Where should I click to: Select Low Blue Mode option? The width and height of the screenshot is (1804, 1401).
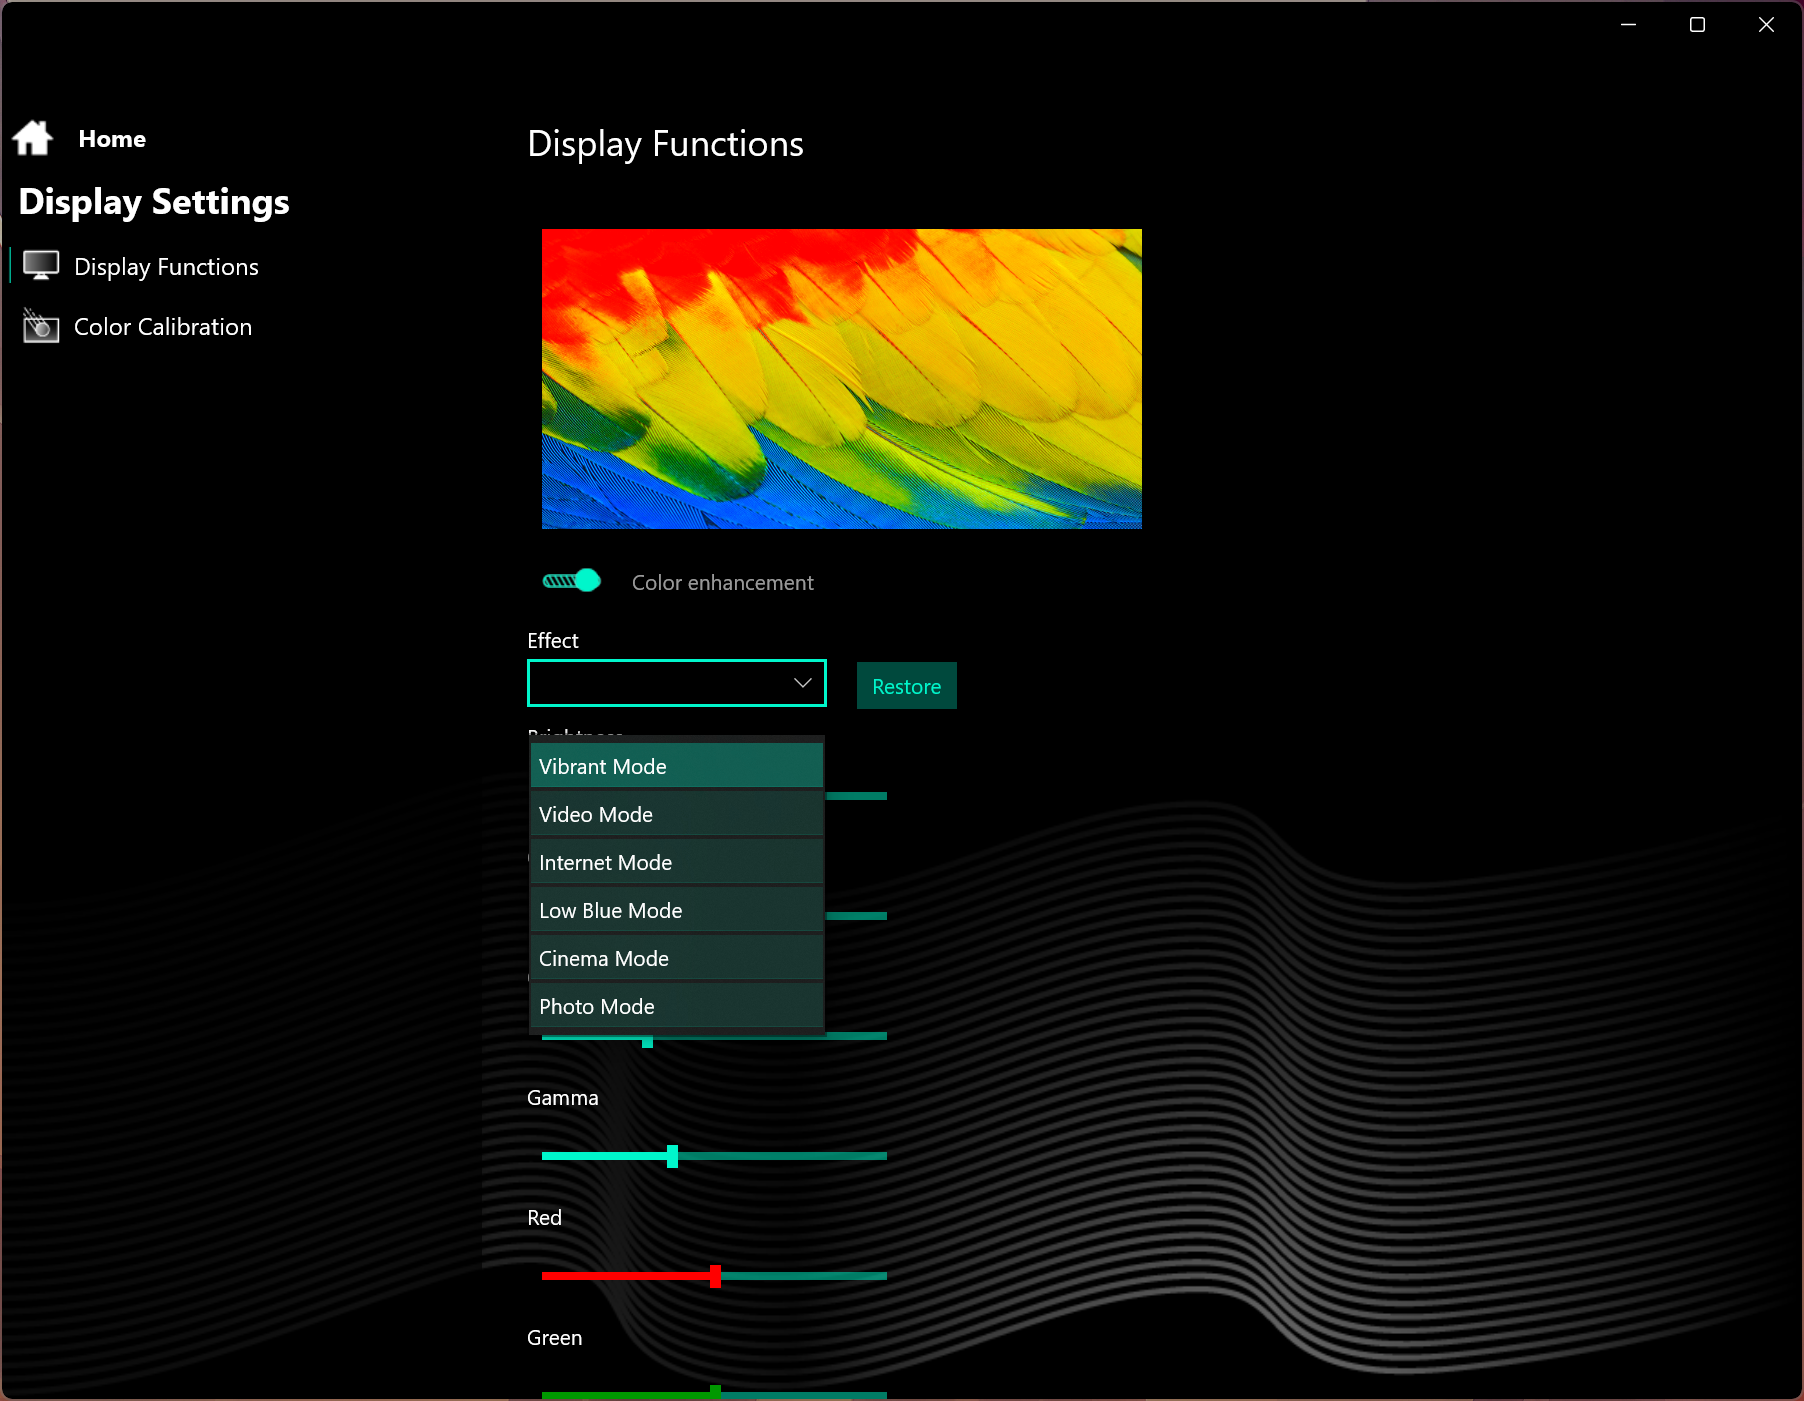pos(677,910)
